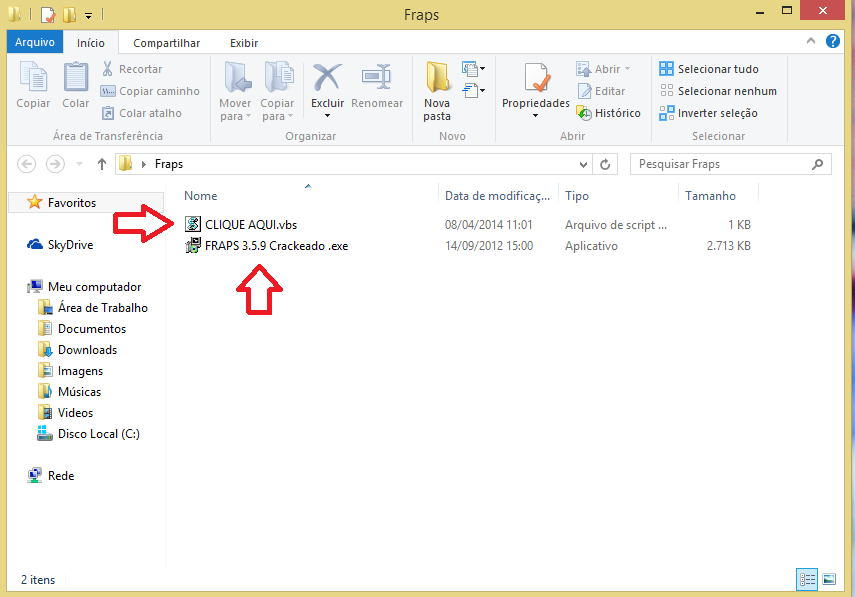
Task: Switch to the Compartilhar ribbon tab
Action: pyautogui.click(x=166, y=43)
